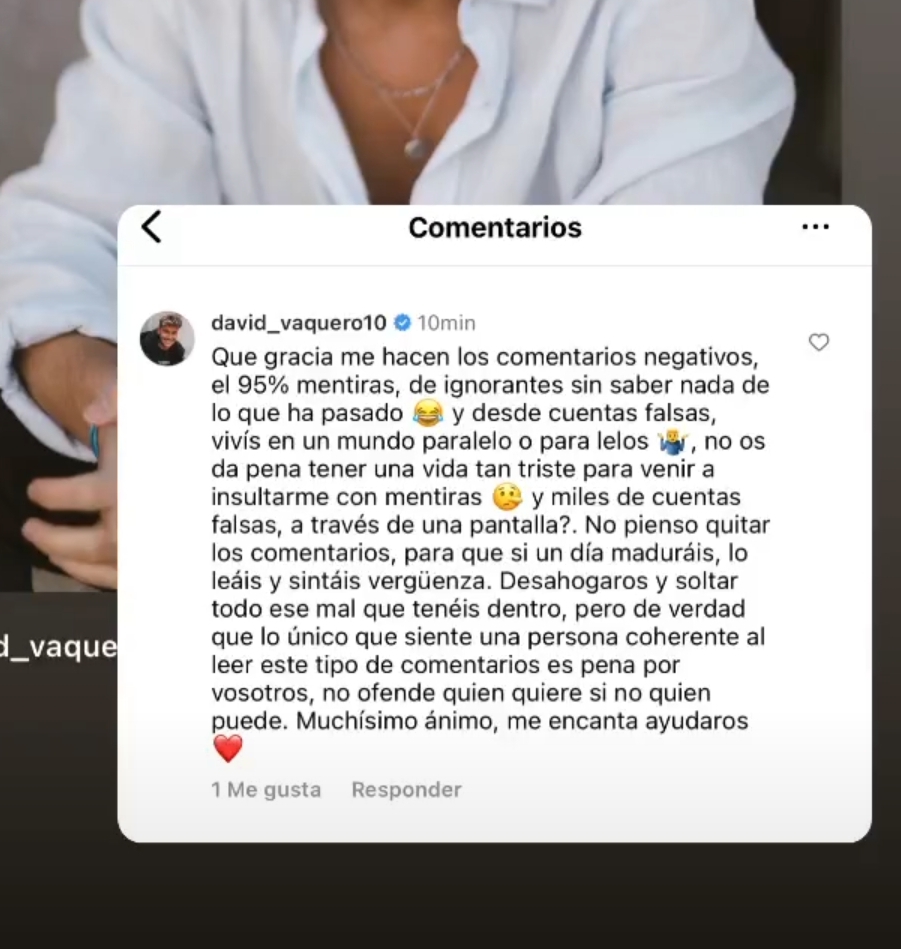
Task: Open the three-dots more options menu
Action: (x=815, y=227)
